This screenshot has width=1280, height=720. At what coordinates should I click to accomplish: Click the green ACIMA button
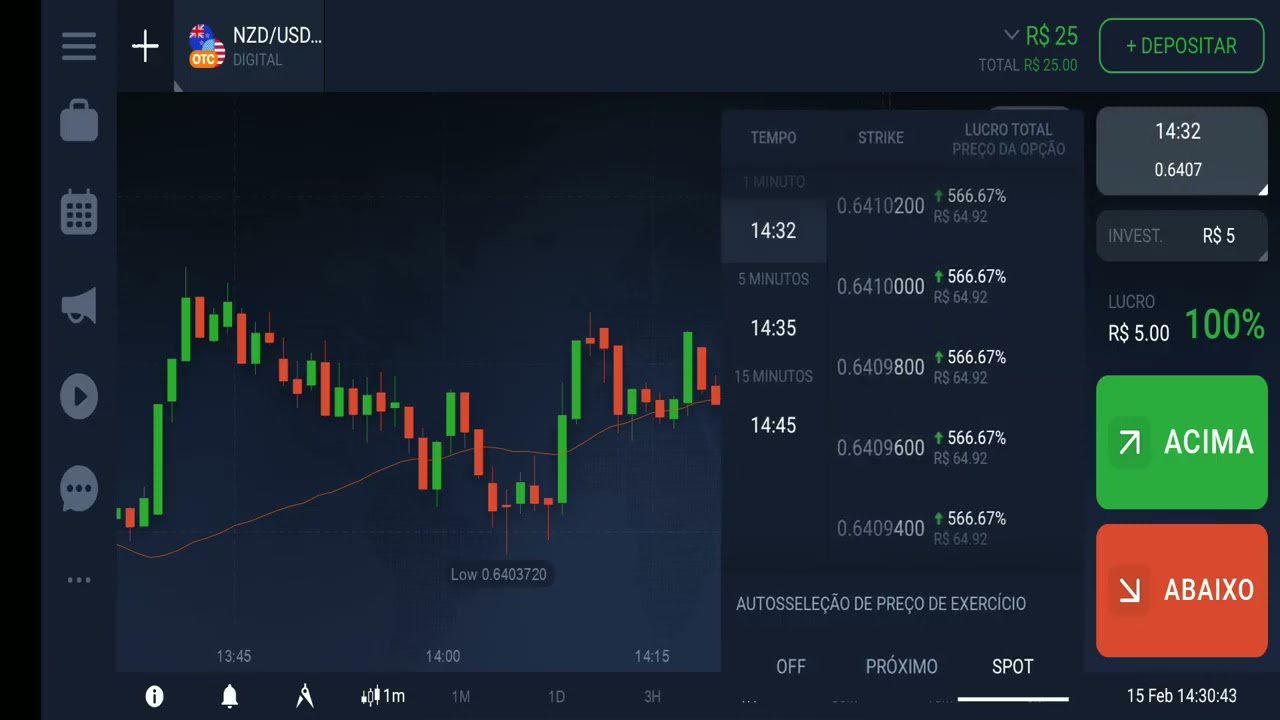coord(1181,442)
